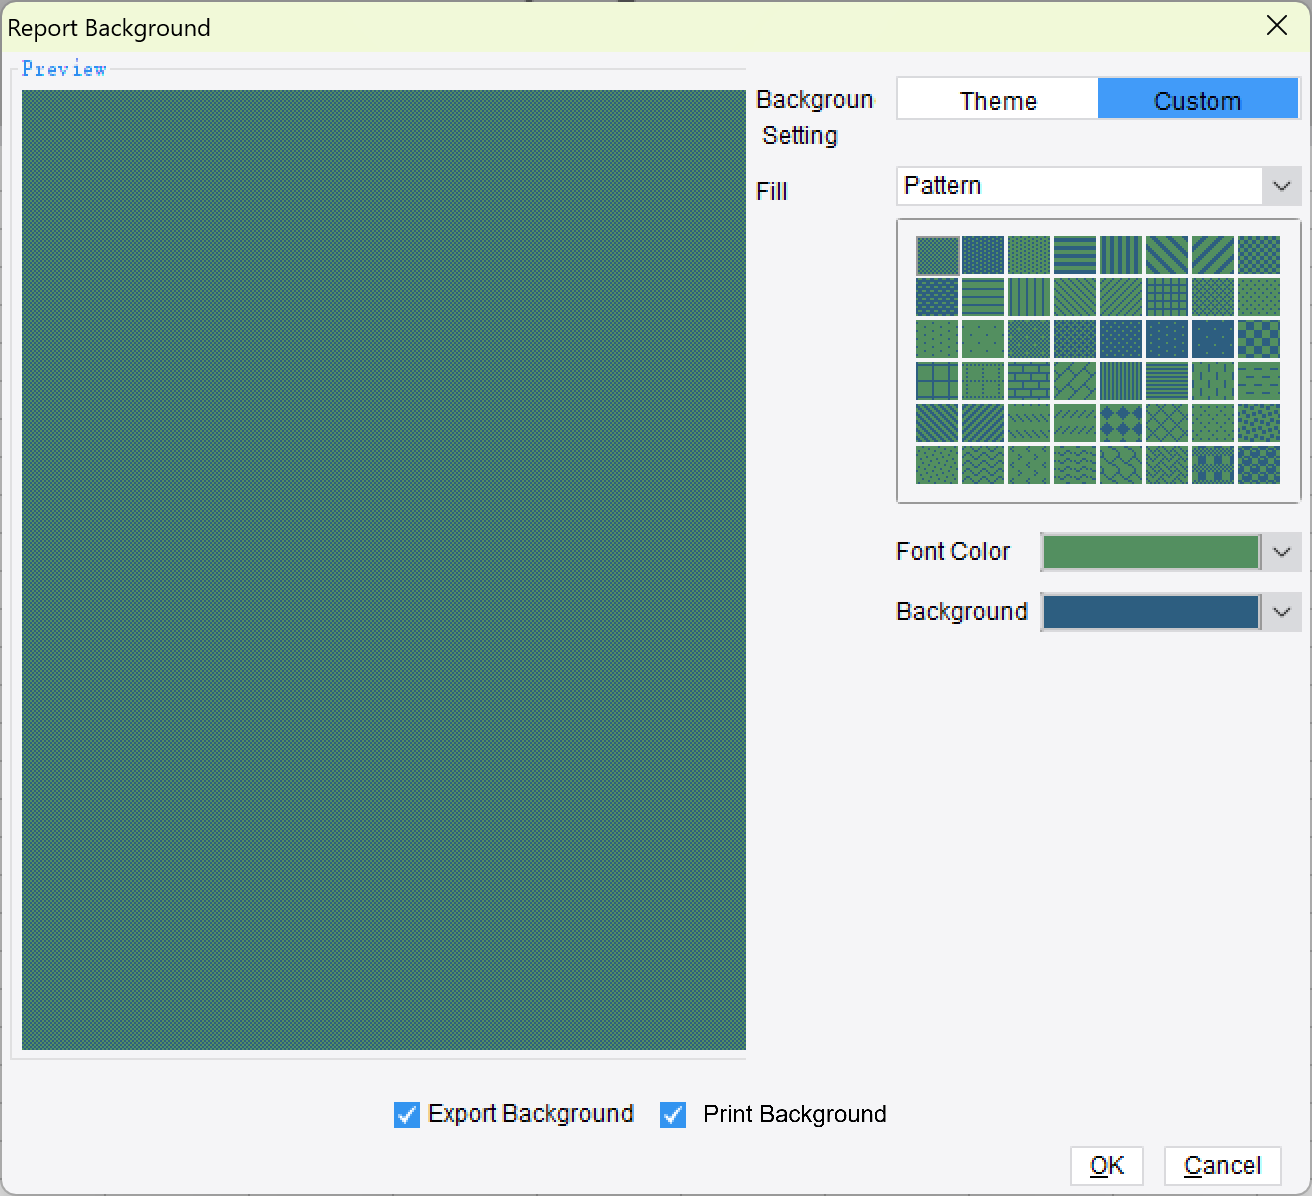Pick the nearly solid blue pattern
1312x1196 pixels.
pyautogui.click(x=1213, y=339)
